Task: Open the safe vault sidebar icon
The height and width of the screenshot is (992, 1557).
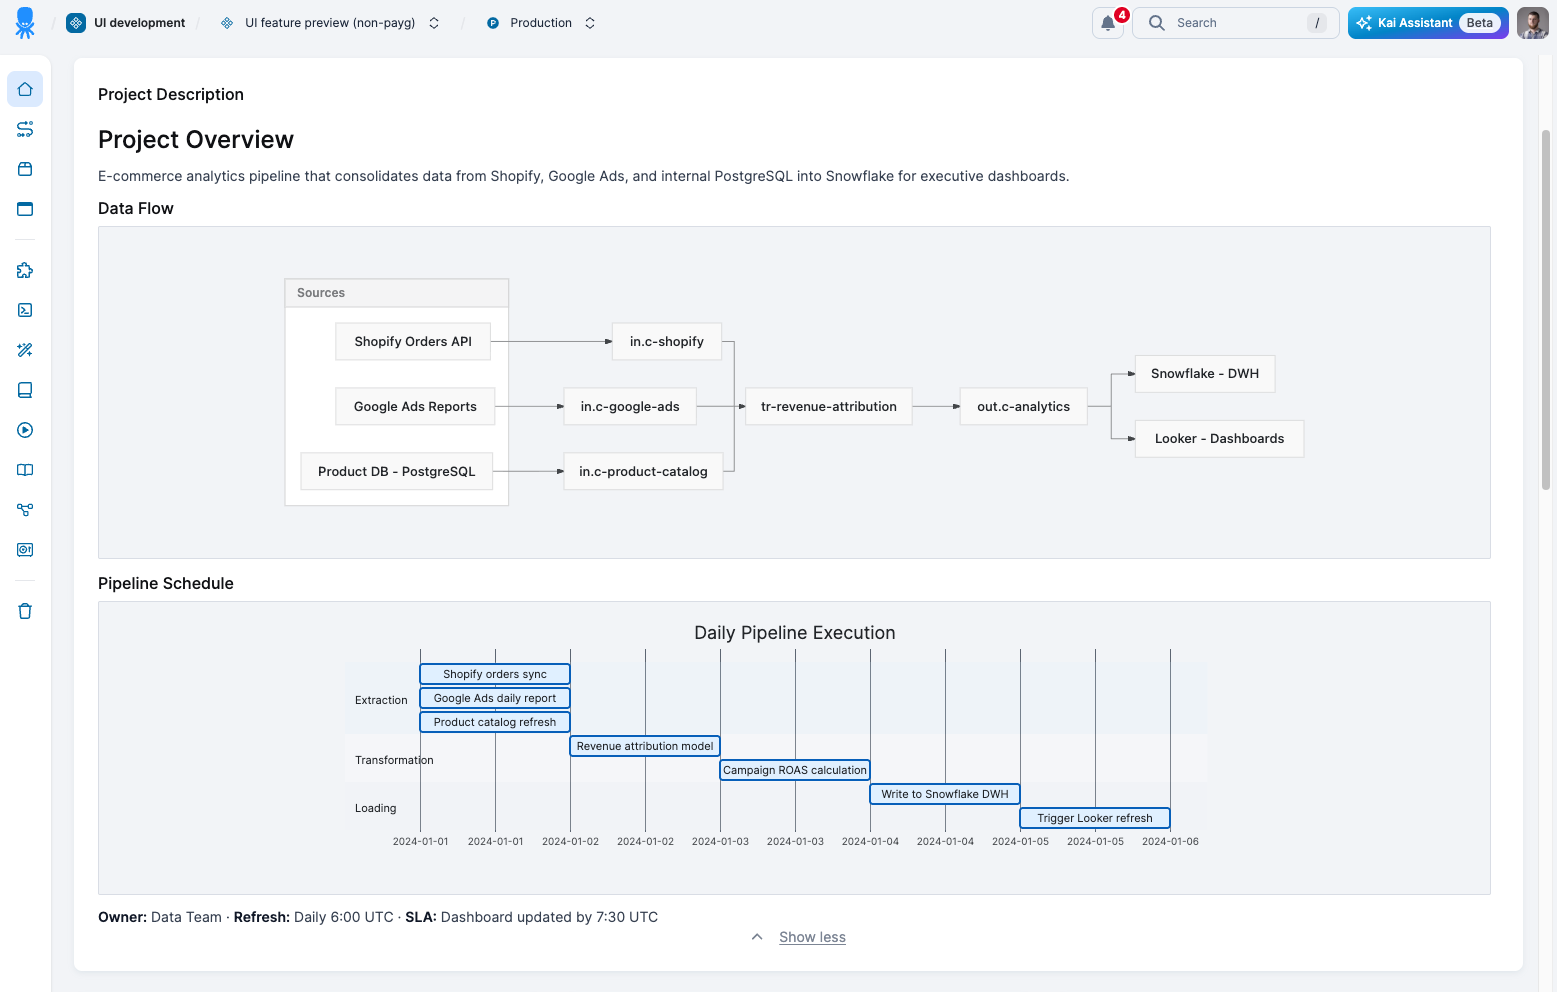Action: tap(25, 550)
